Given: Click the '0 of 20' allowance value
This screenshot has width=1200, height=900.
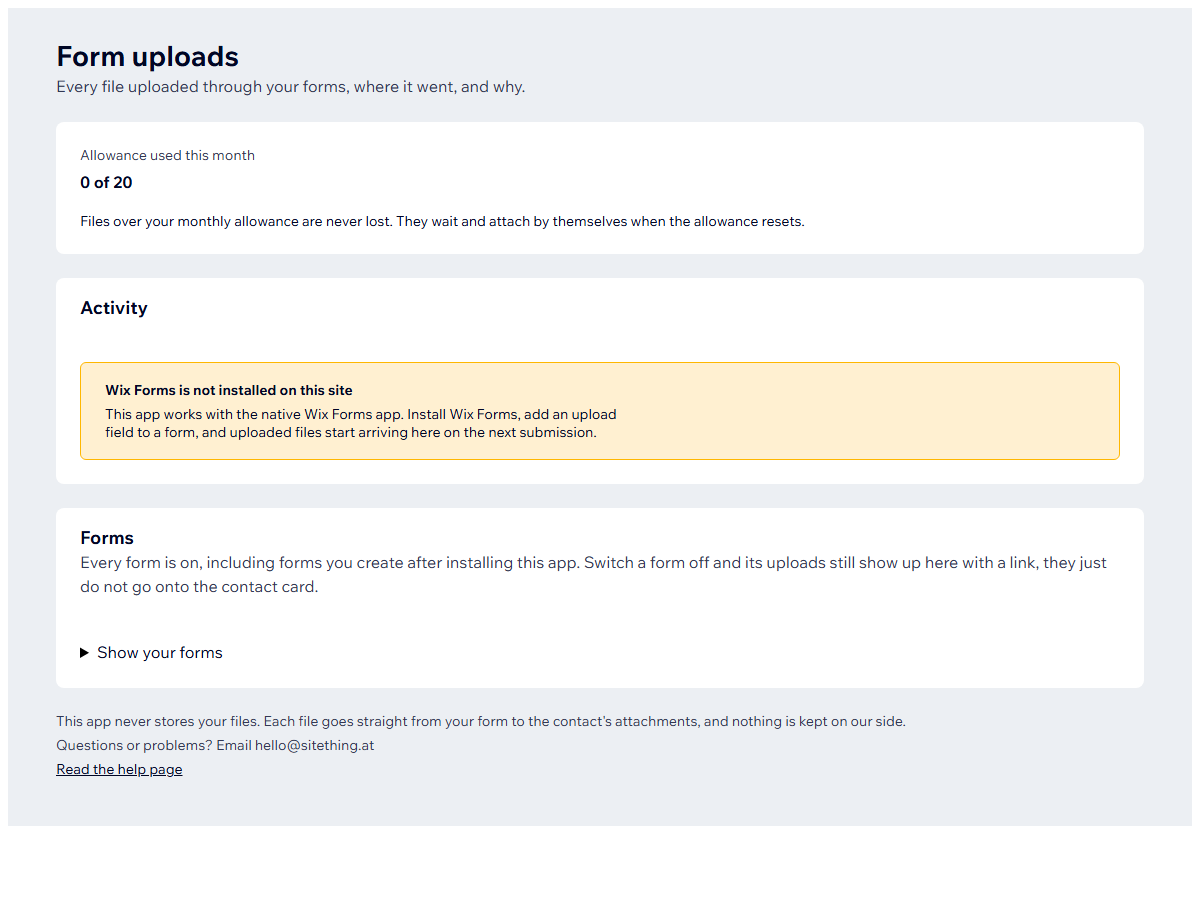Looking at the screenshot, I should coord(106,183).
